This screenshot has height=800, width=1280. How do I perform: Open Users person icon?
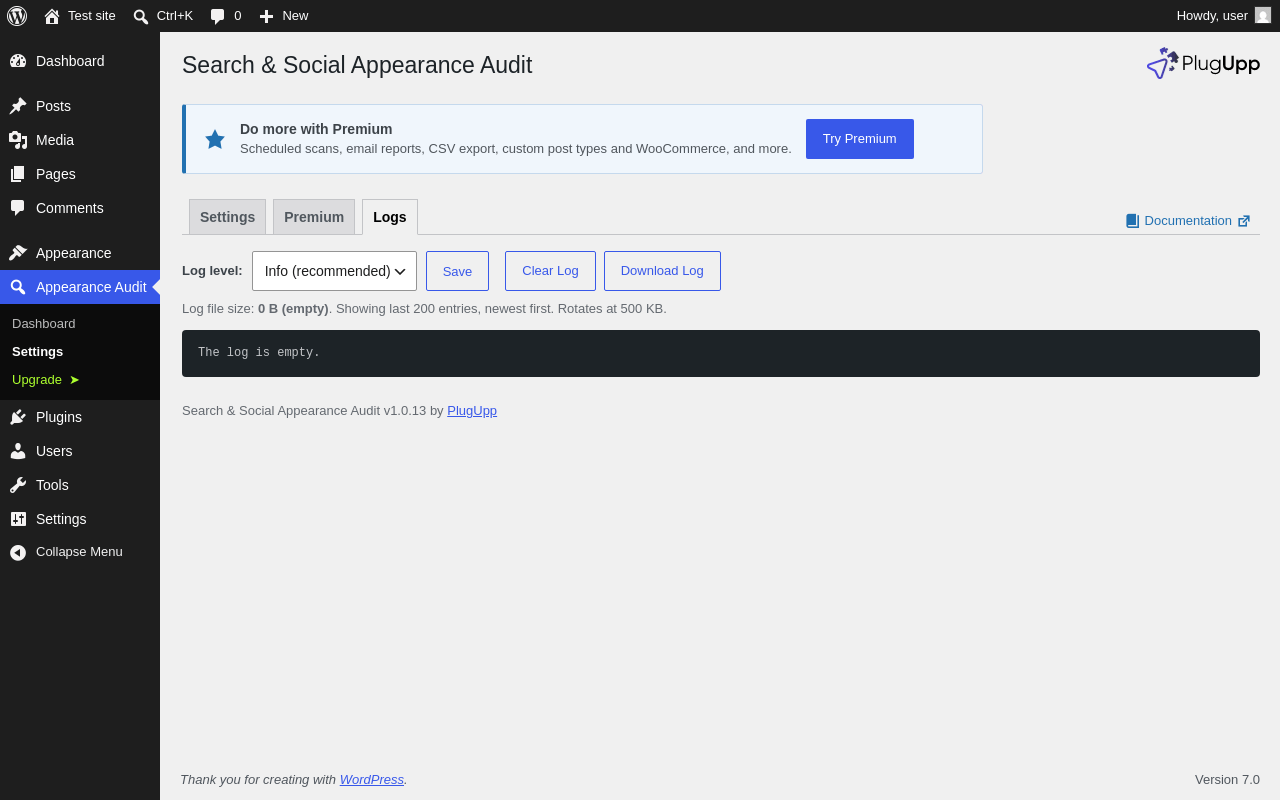click(18, 451)
